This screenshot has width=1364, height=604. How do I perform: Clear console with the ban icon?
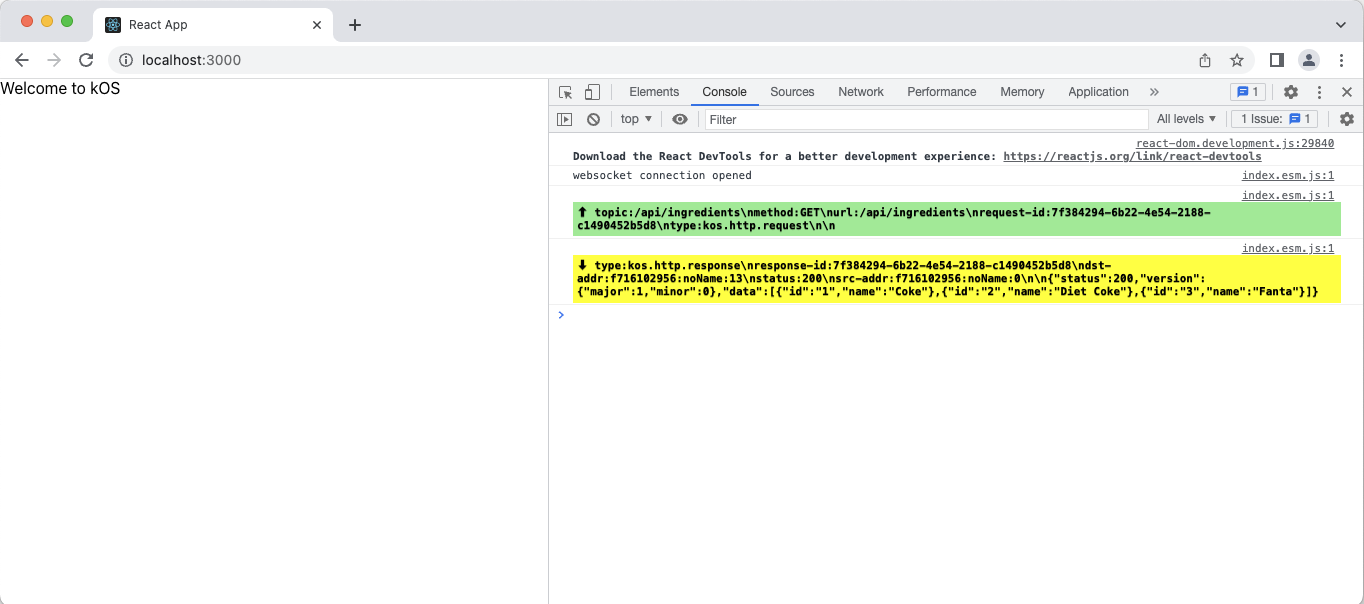pyautogui.click(x=593, y=119)
